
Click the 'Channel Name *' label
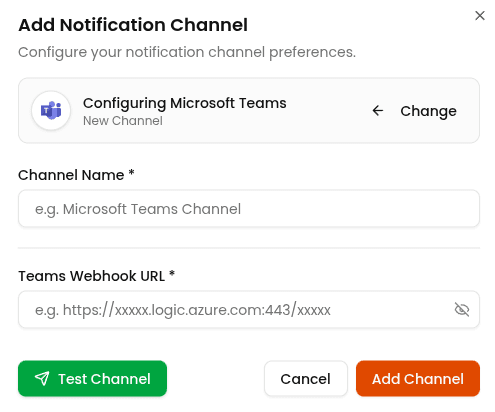tap(76, 175)
